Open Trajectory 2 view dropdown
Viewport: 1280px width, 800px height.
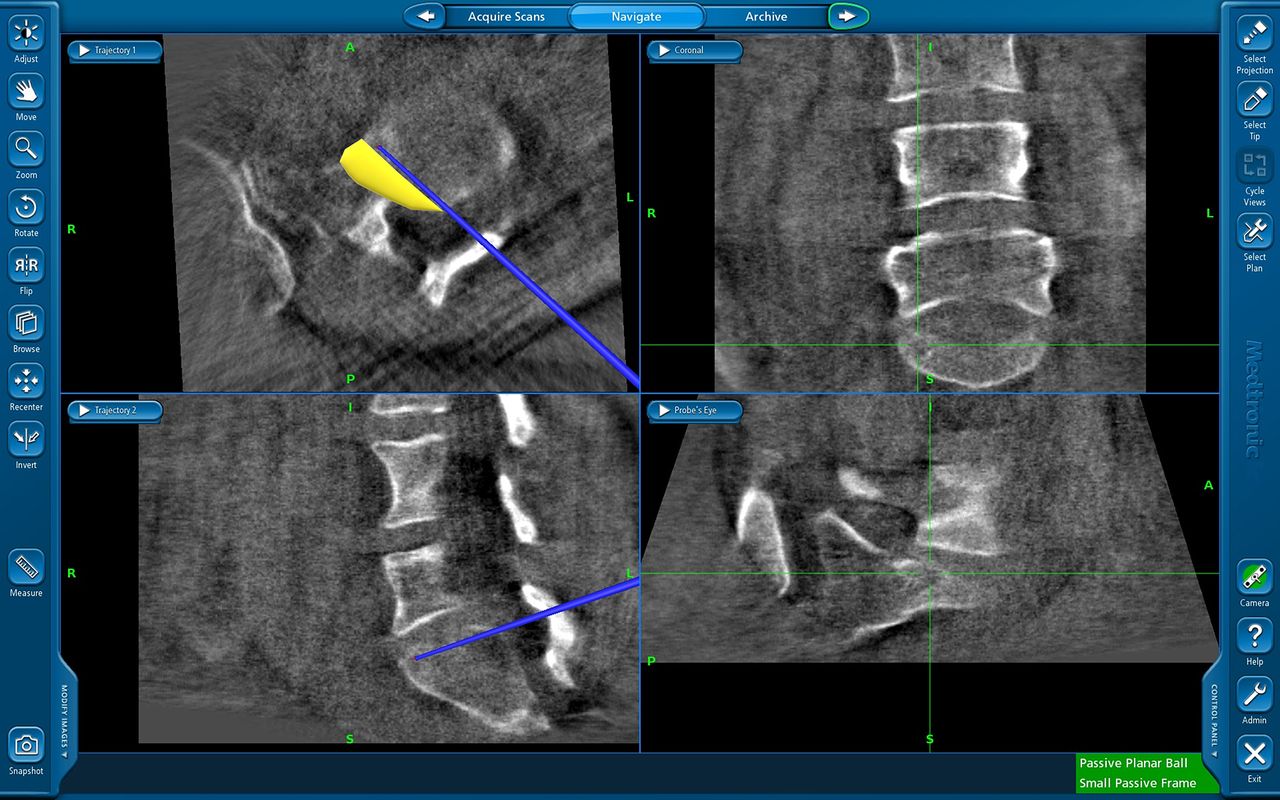[115, 410]
